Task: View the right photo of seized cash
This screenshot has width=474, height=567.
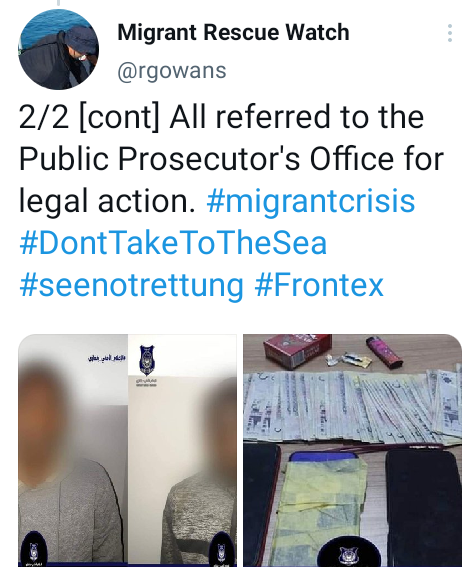Action: click(x=352, y=450)
